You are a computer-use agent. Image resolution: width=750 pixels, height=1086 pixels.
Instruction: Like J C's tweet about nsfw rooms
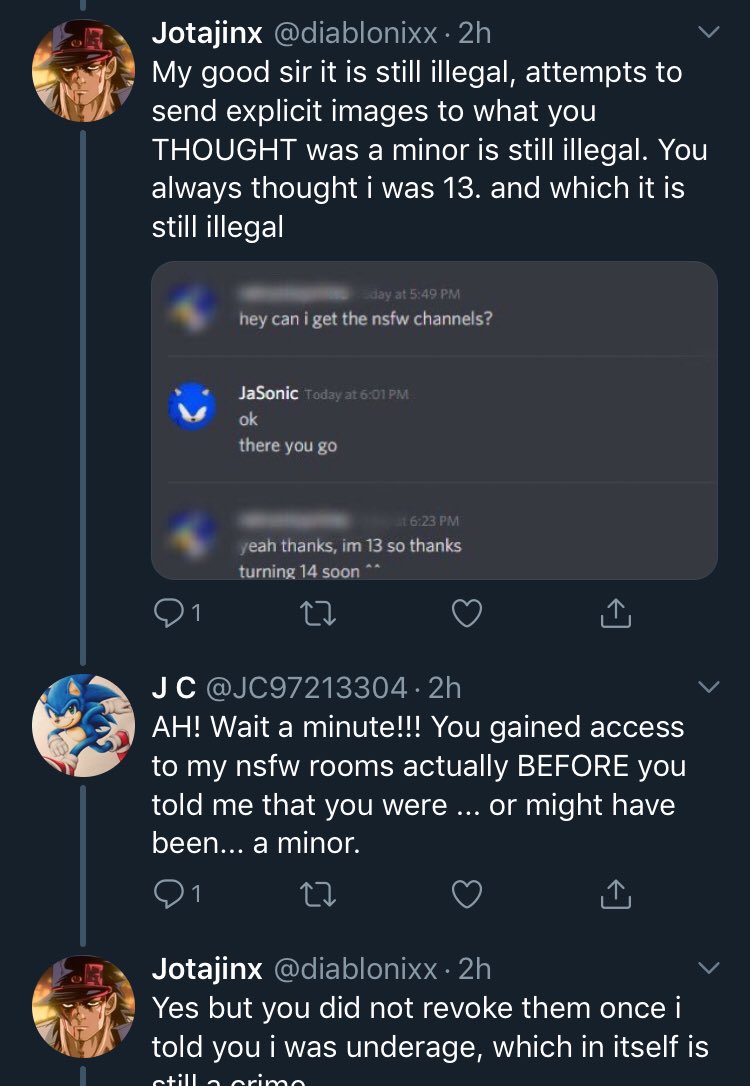tap(467, 894)
